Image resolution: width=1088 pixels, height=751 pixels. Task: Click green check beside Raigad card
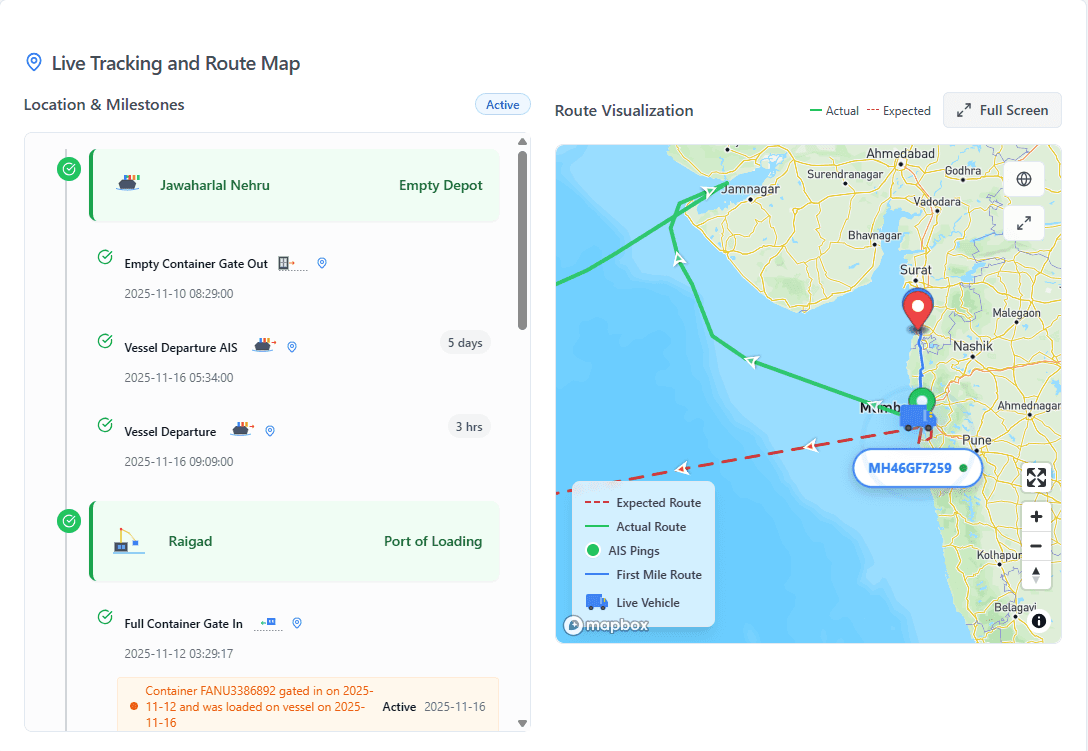pos(69,521)
